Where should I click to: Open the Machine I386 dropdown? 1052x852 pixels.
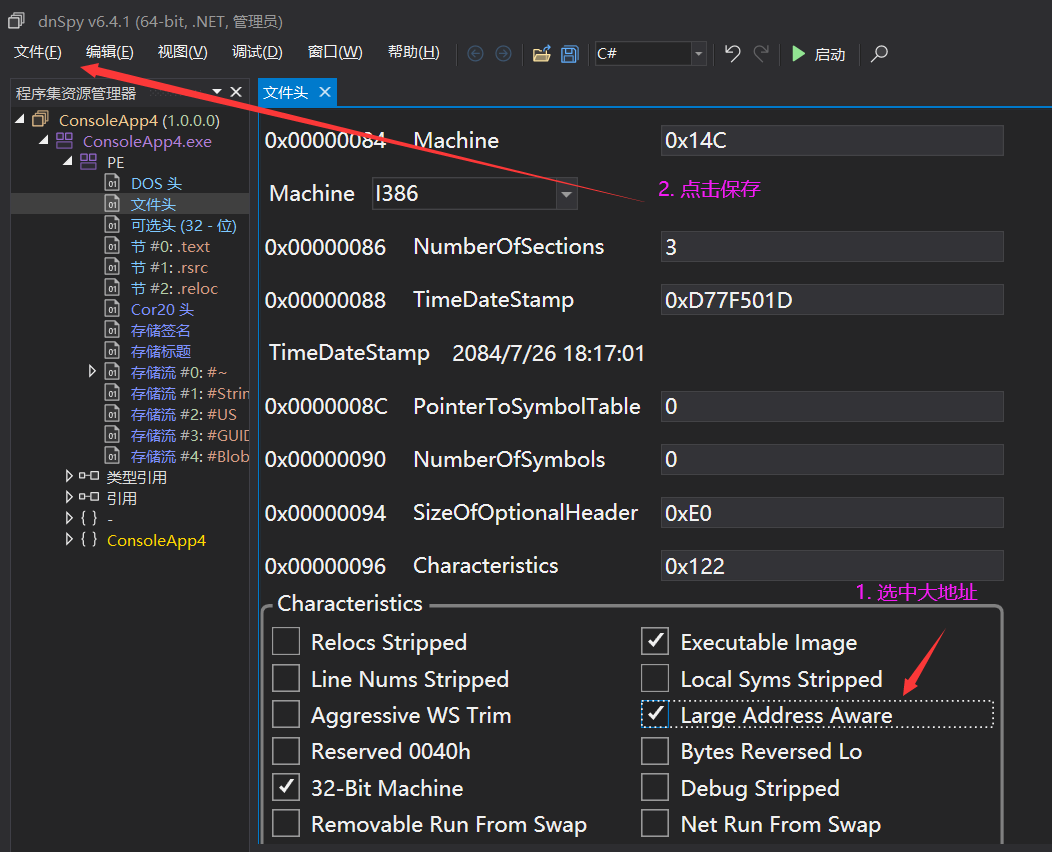[567, 194]
